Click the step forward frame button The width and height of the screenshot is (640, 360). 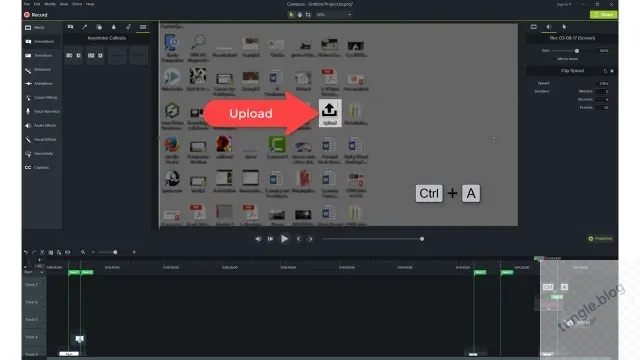[270, 239]
